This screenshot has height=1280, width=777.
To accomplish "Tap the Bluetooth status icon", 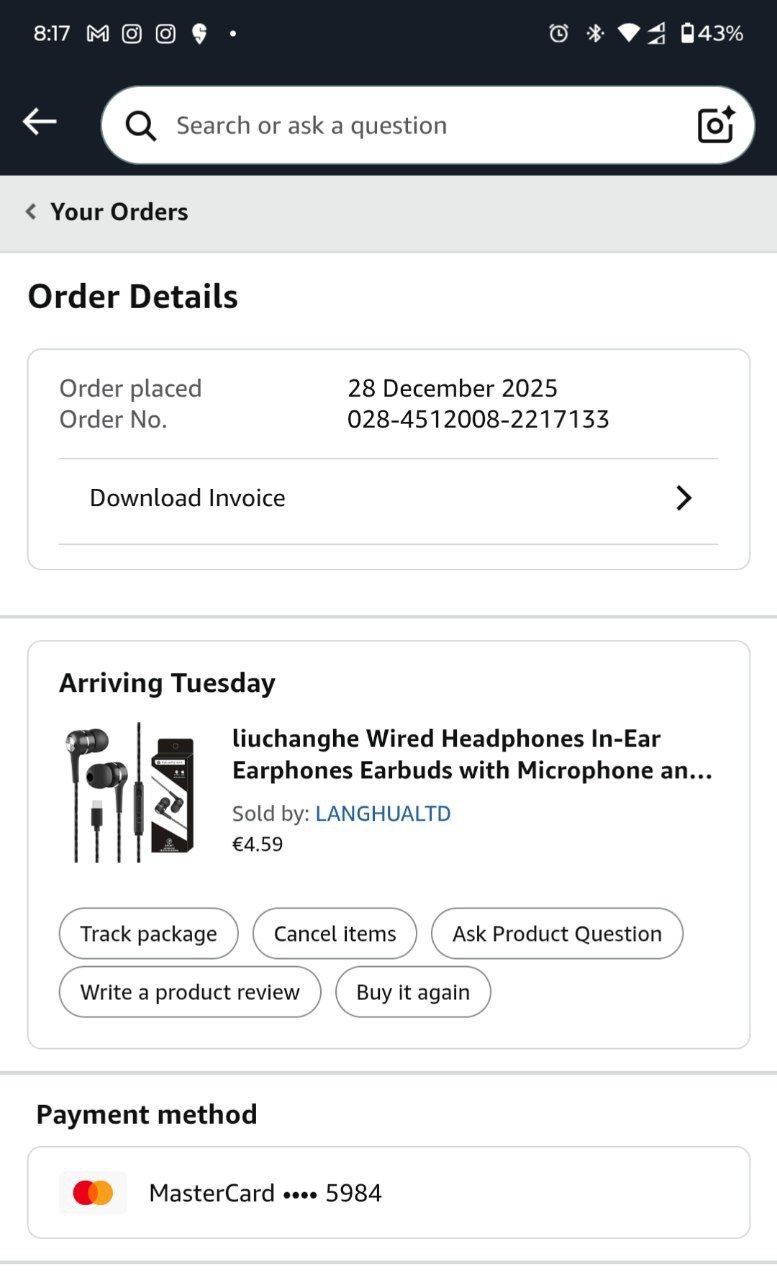I will pyautogui.click(x=595, y=34).
